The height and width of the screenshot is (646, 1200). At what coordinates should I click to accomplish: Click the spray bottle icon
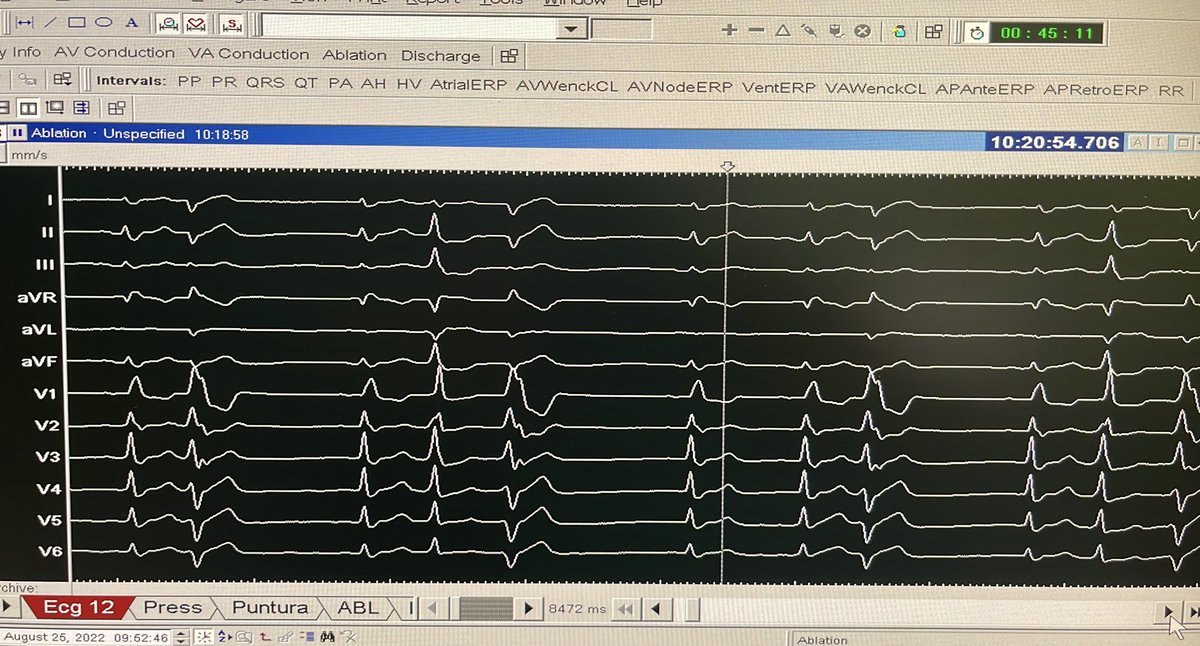click(x=899, y=32)
